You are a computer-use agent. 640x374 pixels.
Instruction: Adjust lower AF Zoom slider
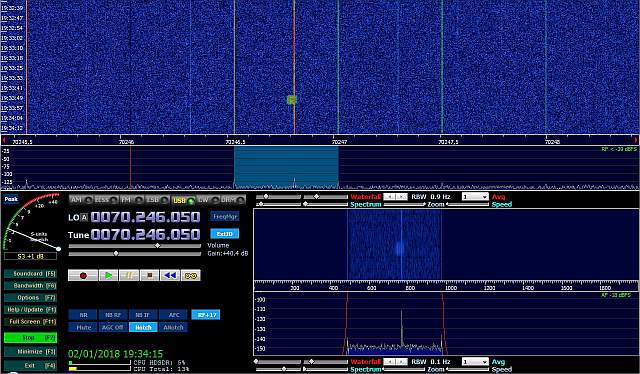[x=405, y=370]
